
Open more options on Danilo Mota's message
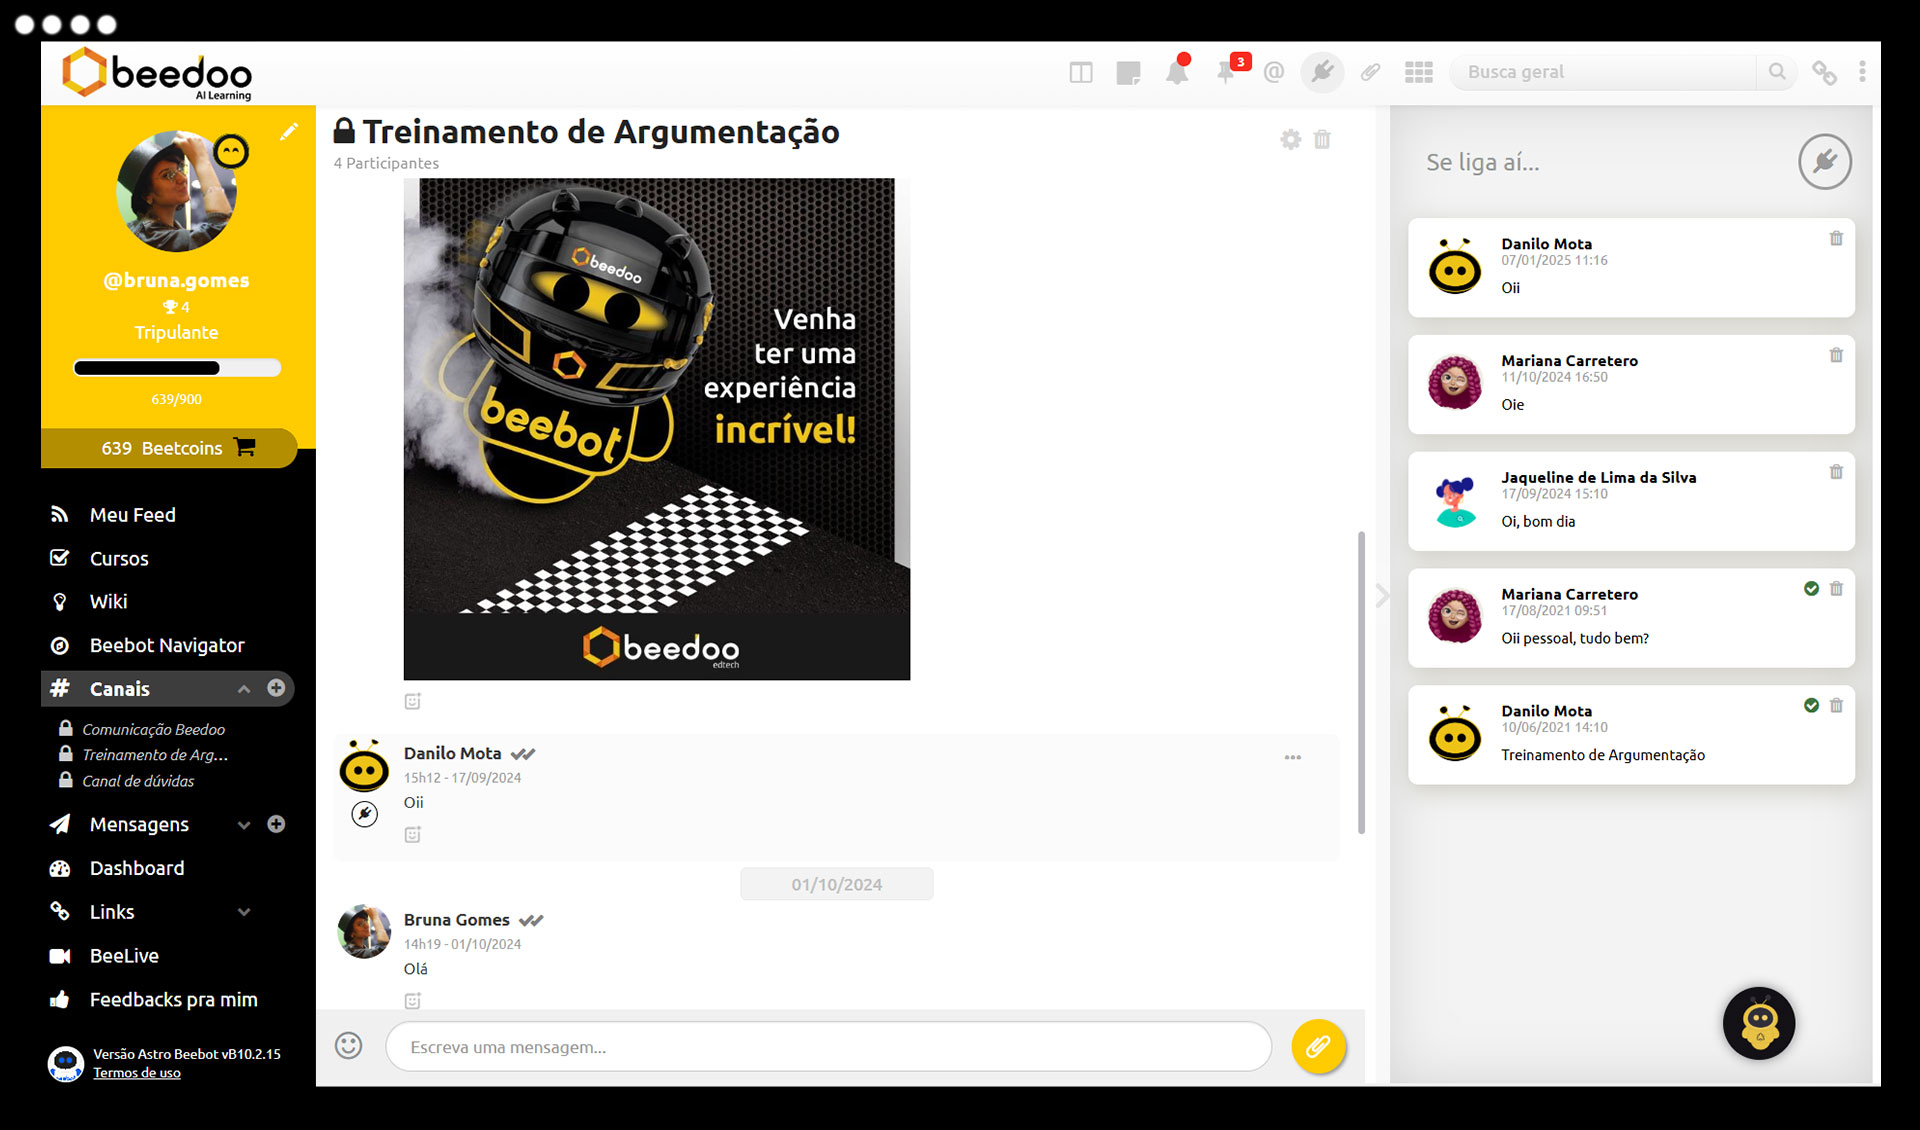coord(1293,757)
